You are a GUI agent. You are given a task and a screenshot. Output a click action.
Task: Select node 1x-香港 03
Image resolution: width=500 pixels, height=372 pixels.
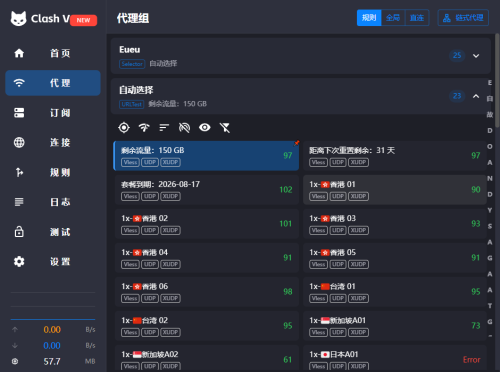(395, 224)
